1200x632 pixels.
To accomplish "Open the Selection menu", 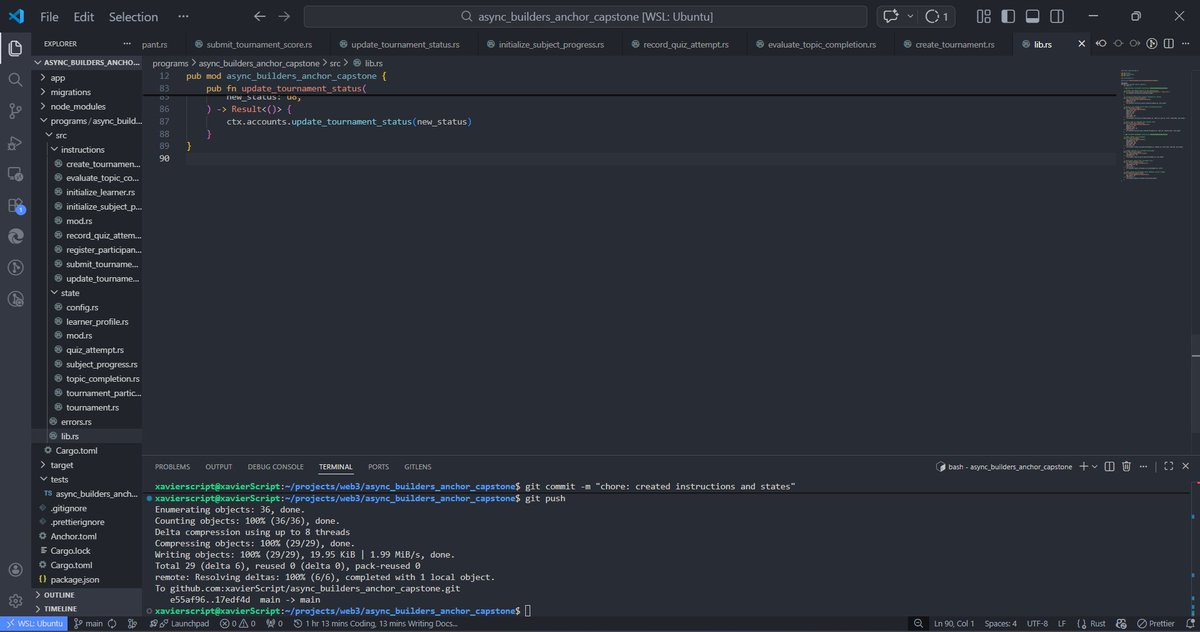I will (133, 17).
